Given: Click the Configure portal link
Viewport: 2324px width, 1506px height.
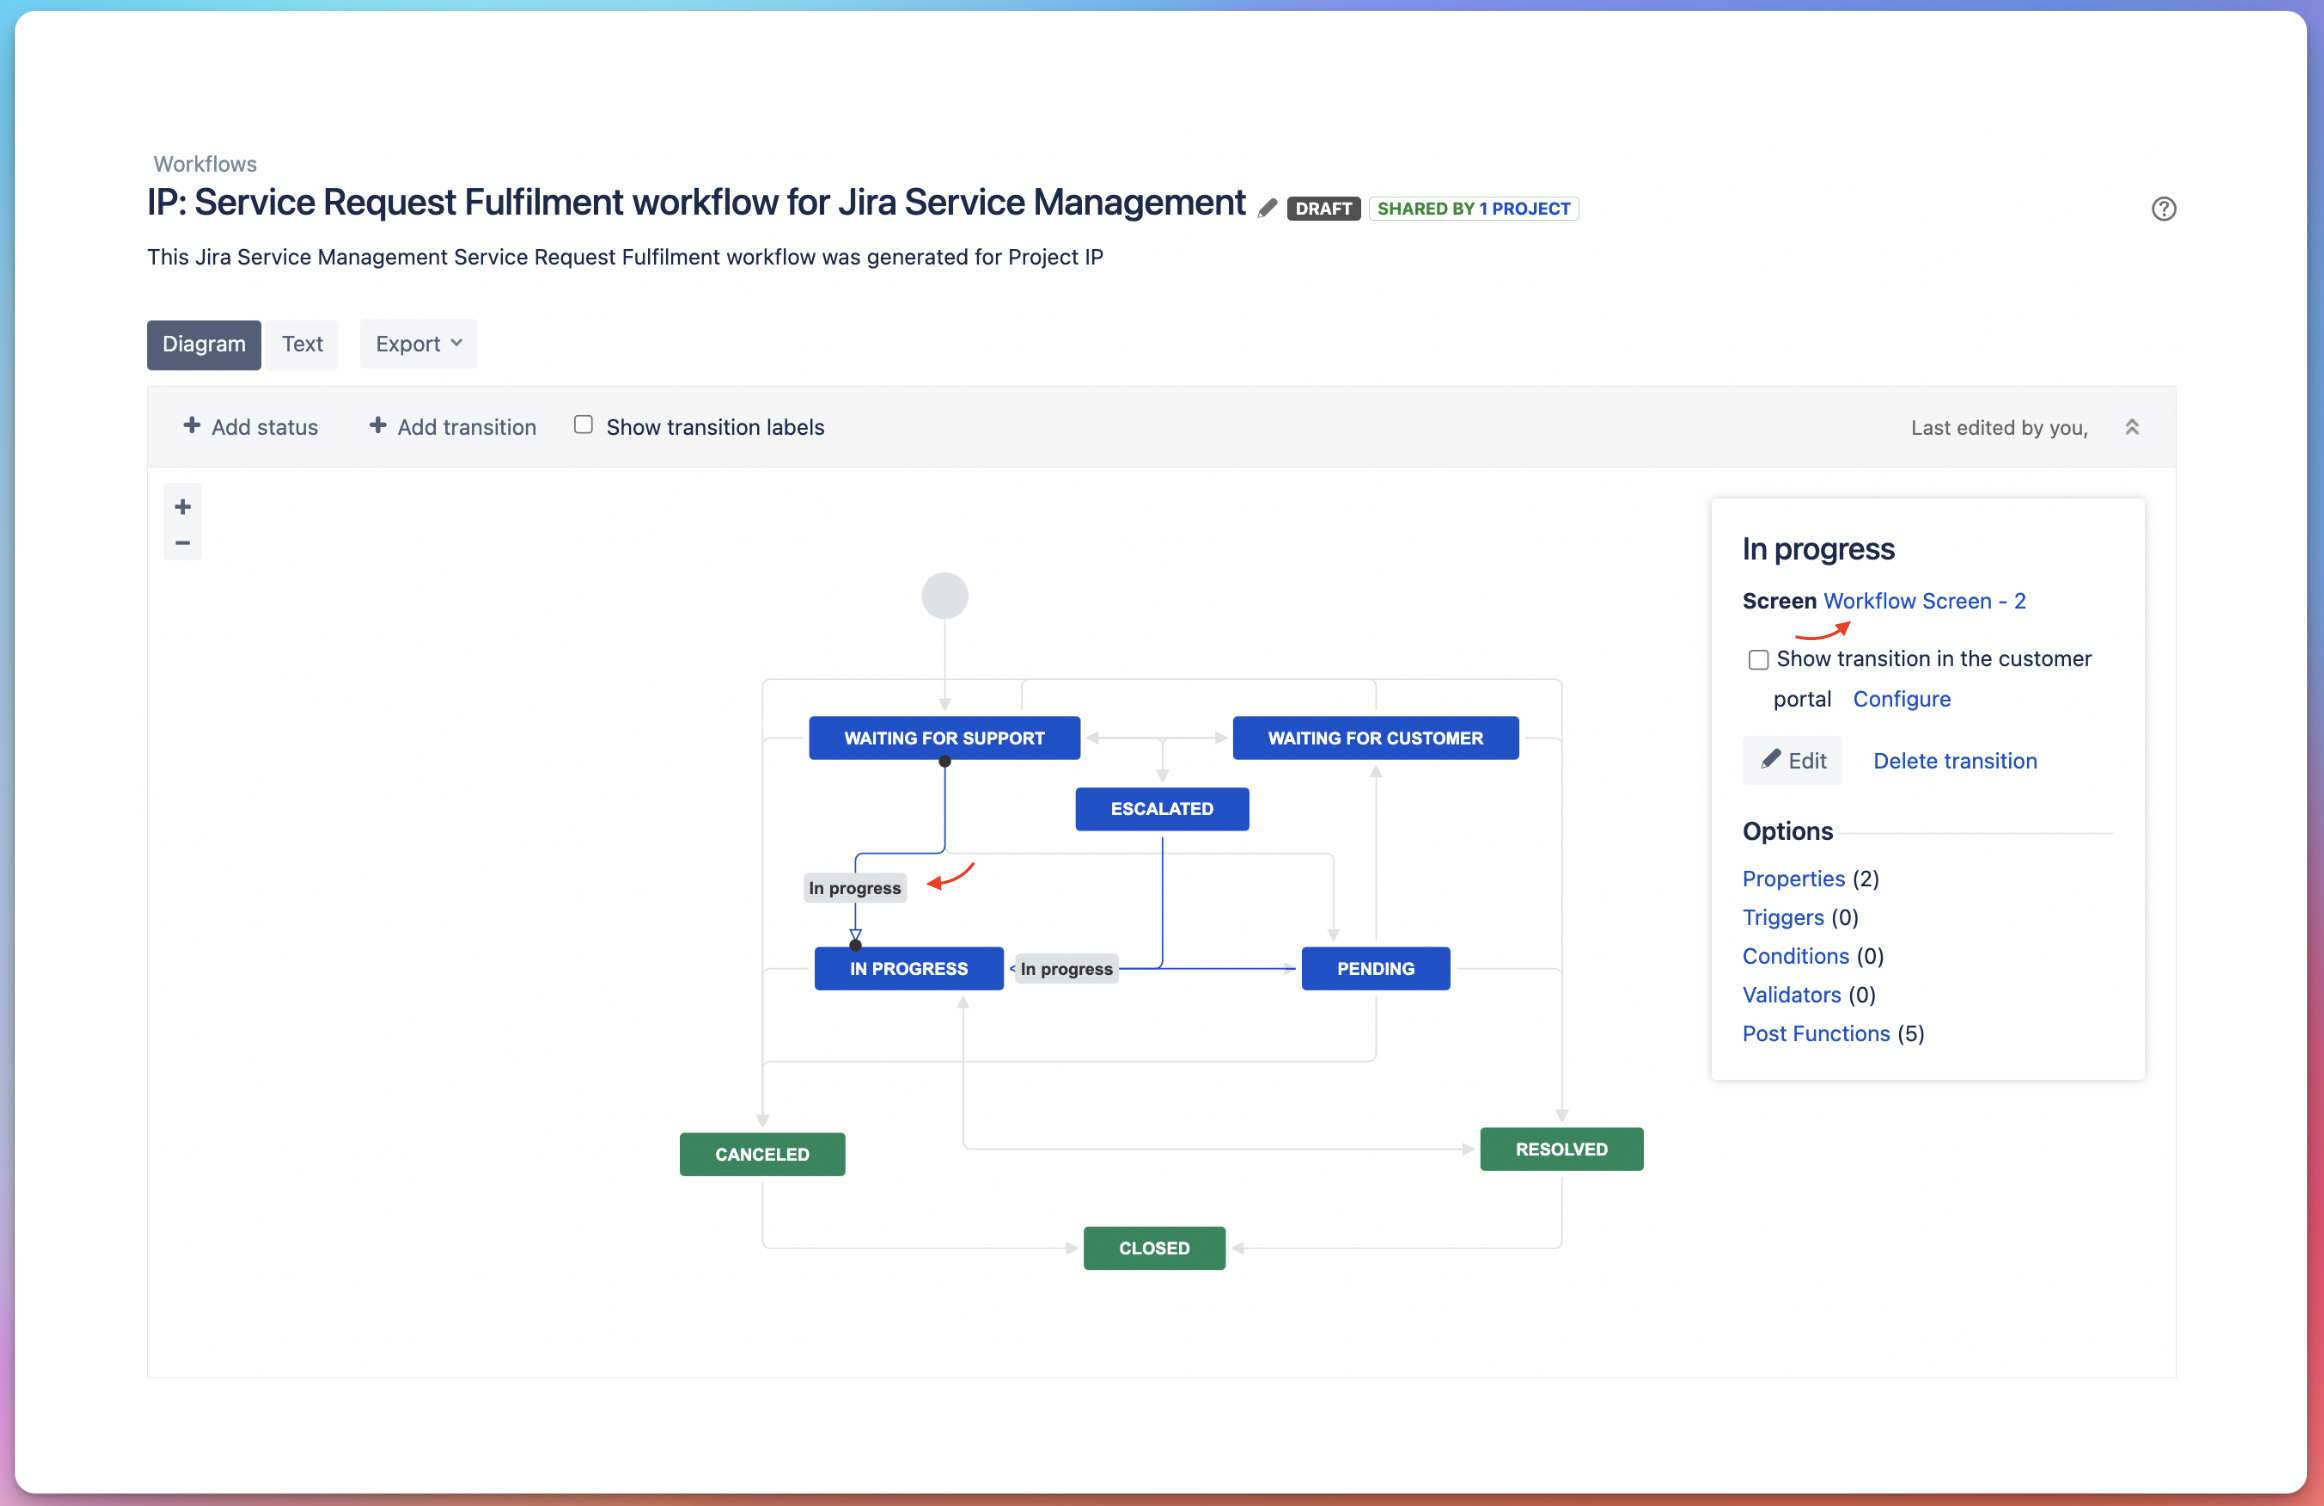Looking at the screenshot, I should pyautogui.click(x=1901, y=699).
